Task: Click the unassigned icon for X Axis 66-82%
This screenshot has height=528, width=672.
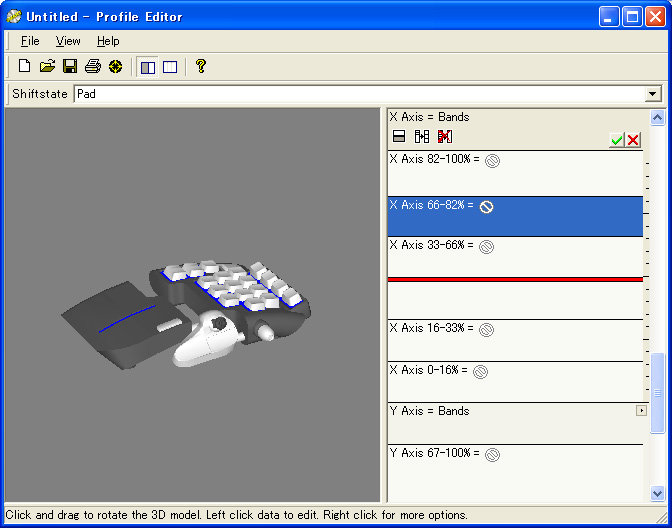Action: [x=486, y=207]
